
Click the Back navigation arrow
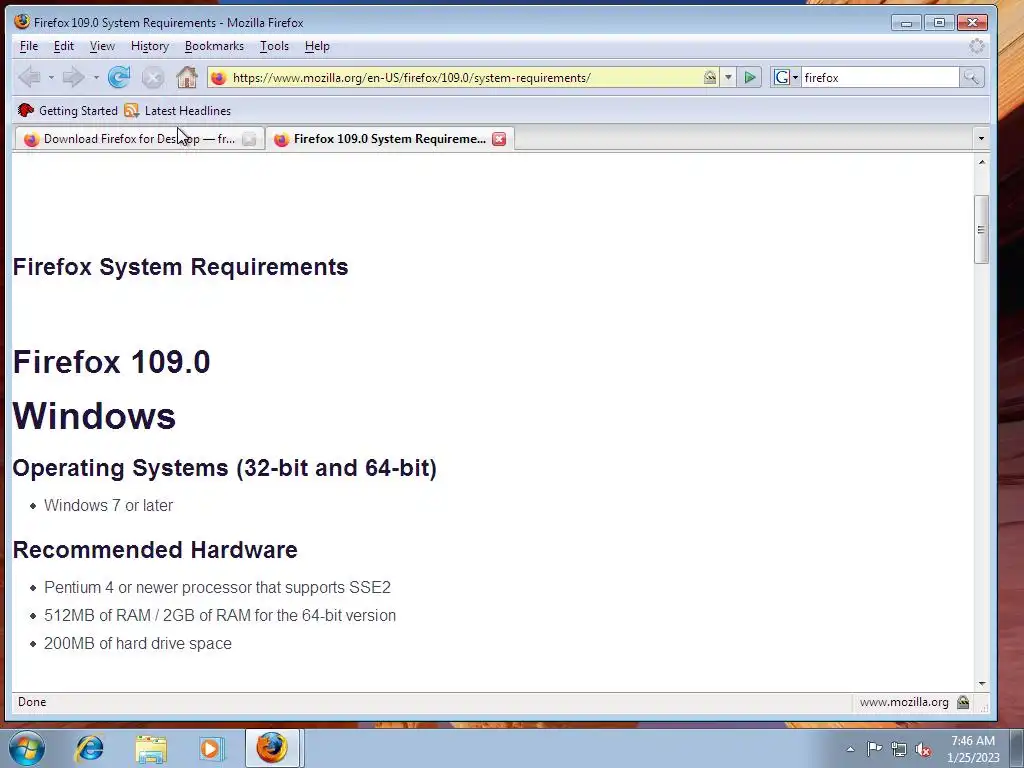tap(29, 77)
